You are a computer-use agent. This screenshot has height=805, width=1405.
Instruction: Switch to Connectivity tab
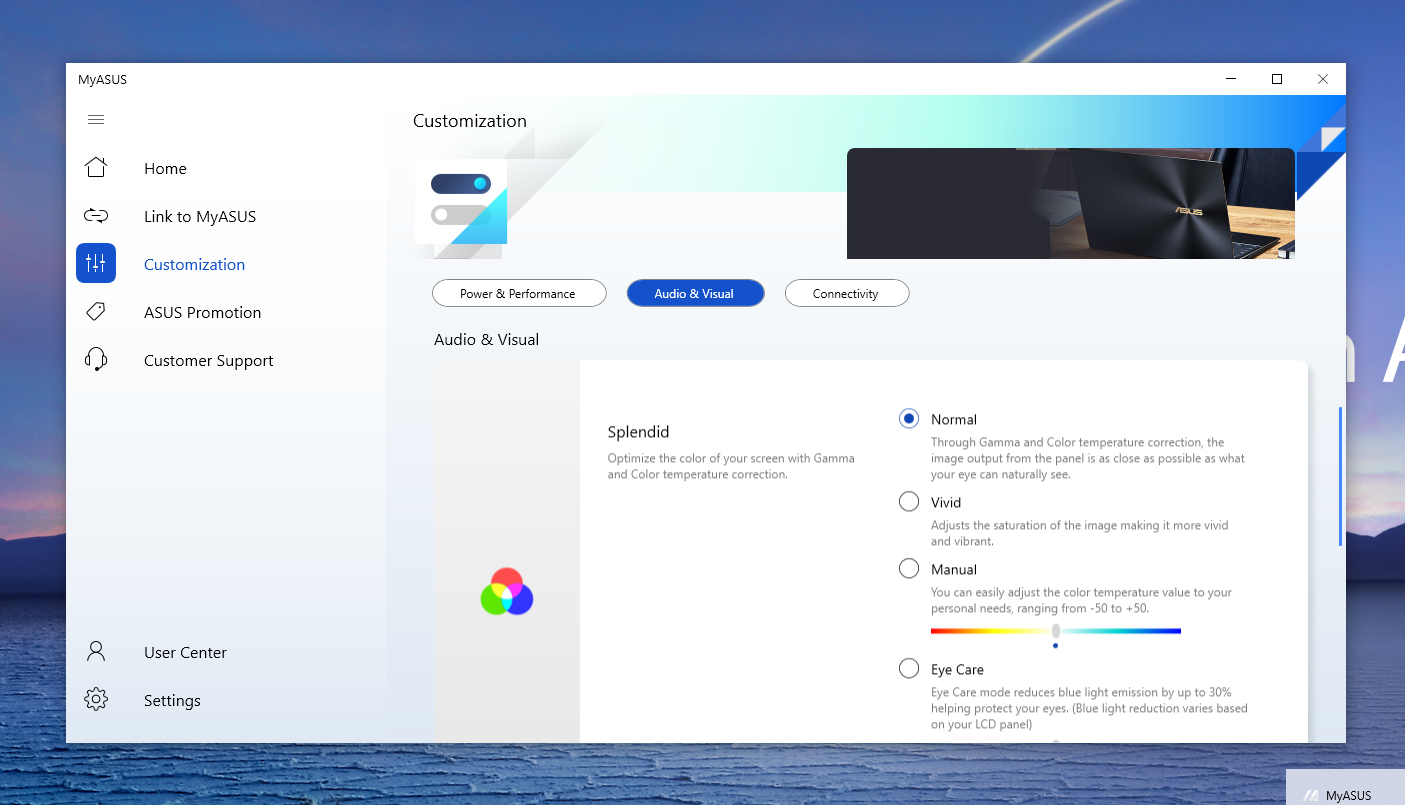tap(846, 293)
